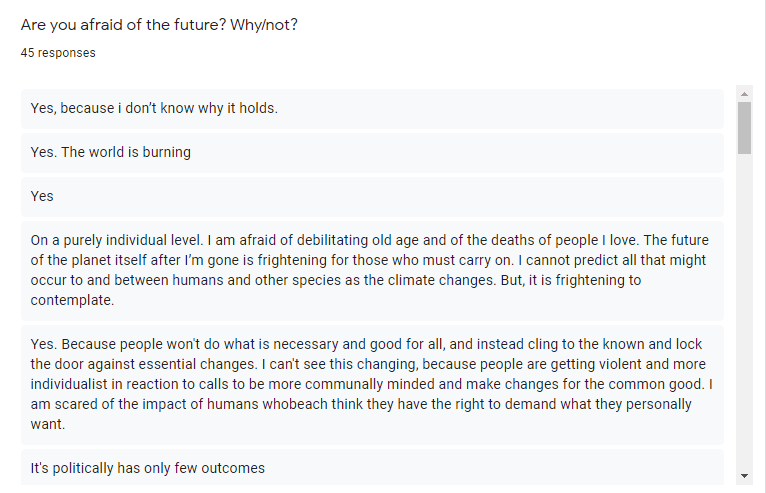Select the response starting "Yes. Because people won't do"
This screenshot has height=493, width=766.
(x=371, y=384)
